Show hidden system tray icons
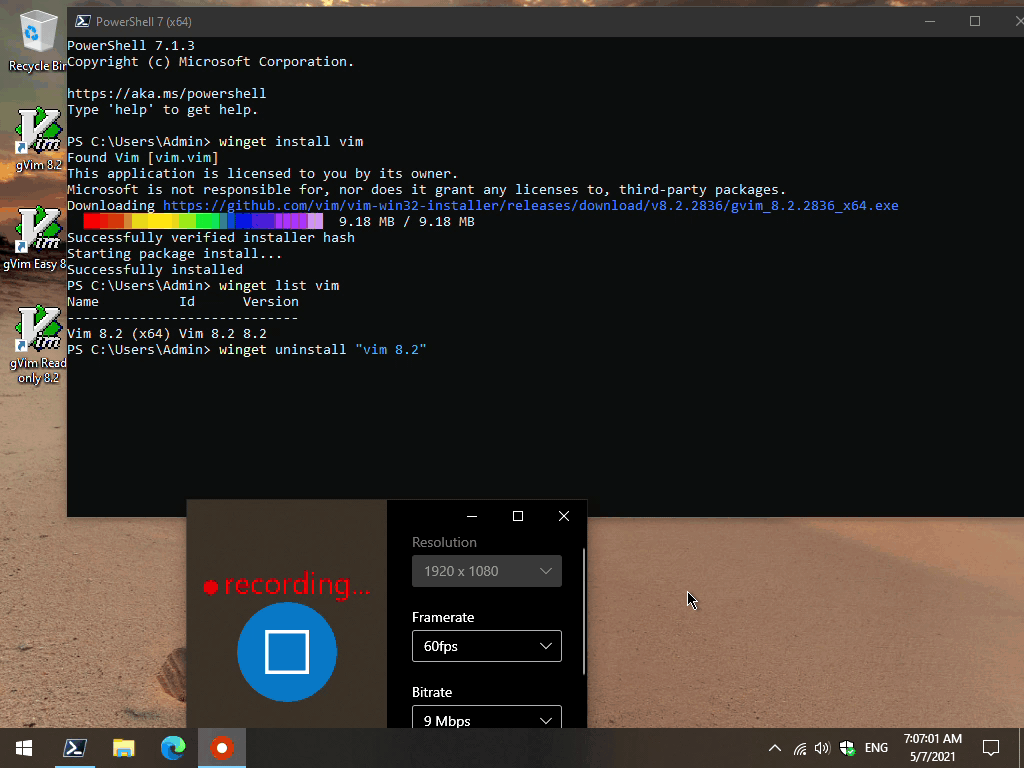Screen dimensions: 1024x768 (775, 748)
